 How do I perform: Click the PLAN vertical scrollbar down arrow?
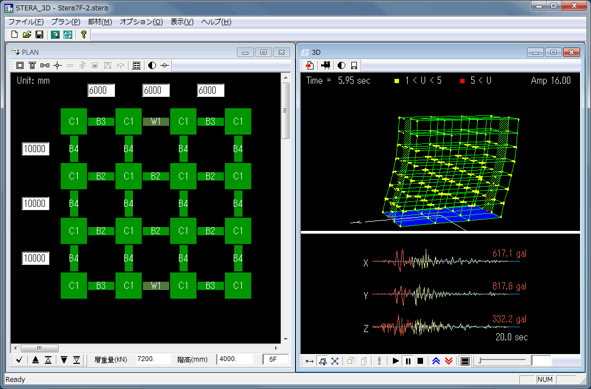[285, 339]
